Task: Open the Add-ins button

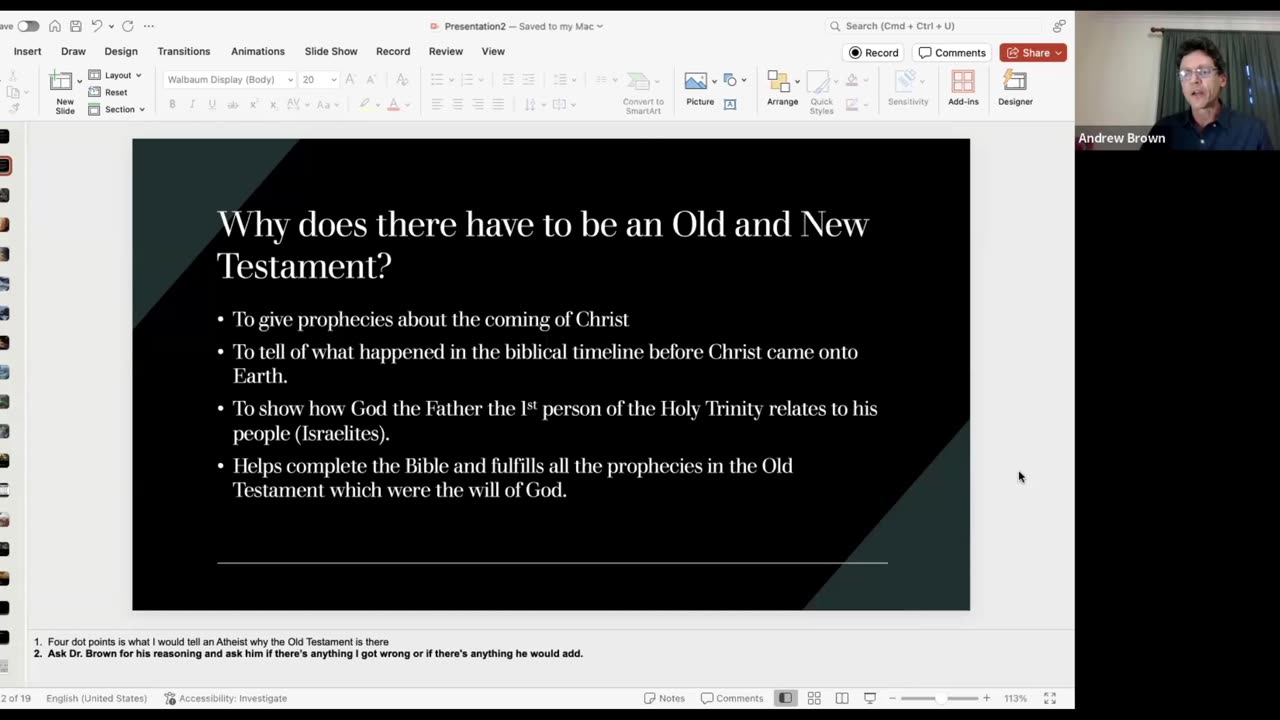Action: [x=963, y=89]
